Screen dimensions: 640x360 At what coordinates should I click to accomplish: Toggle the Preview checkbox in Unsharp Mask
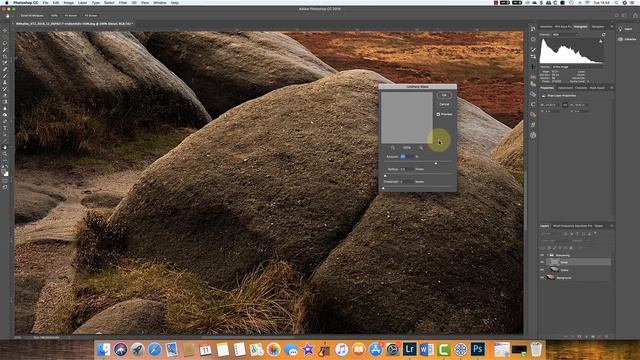(438, 114)
